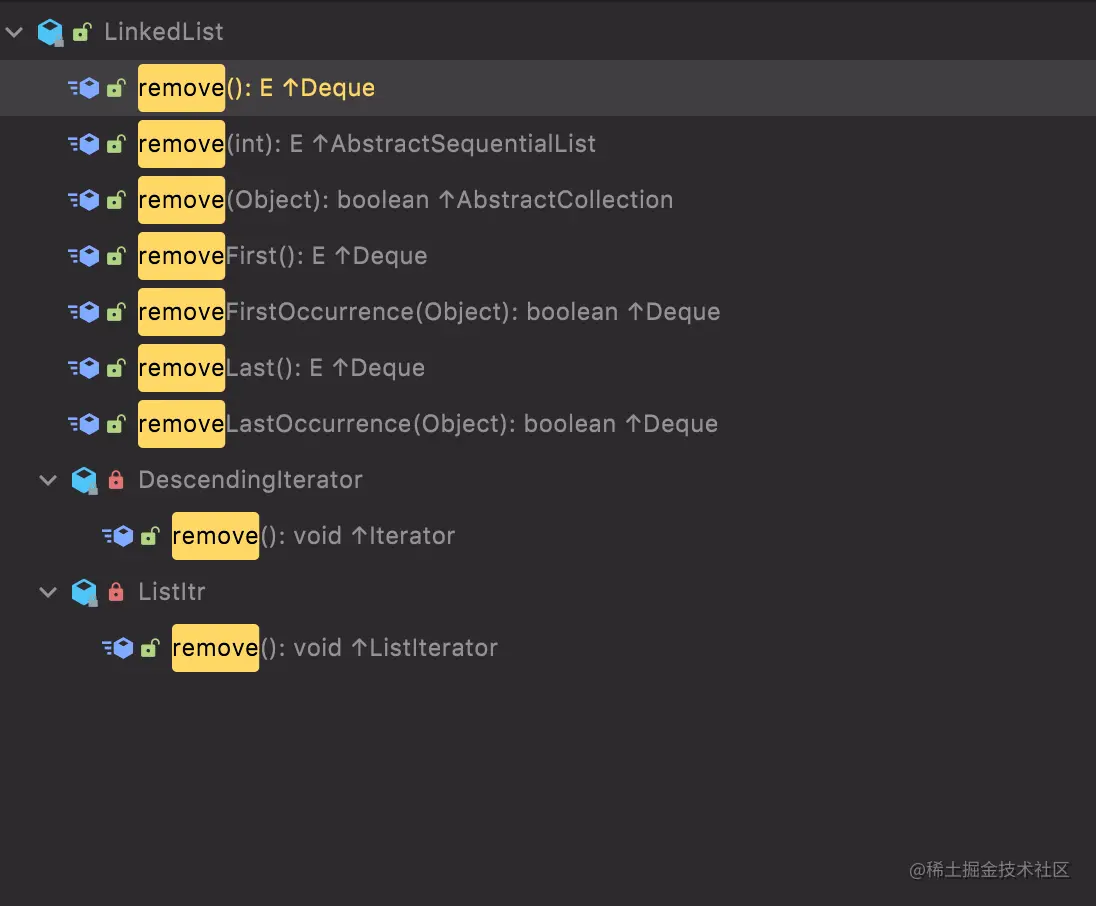The image size is (1096, 906).
Task: Collapse the DescendingIterator node
Action: 48,480
